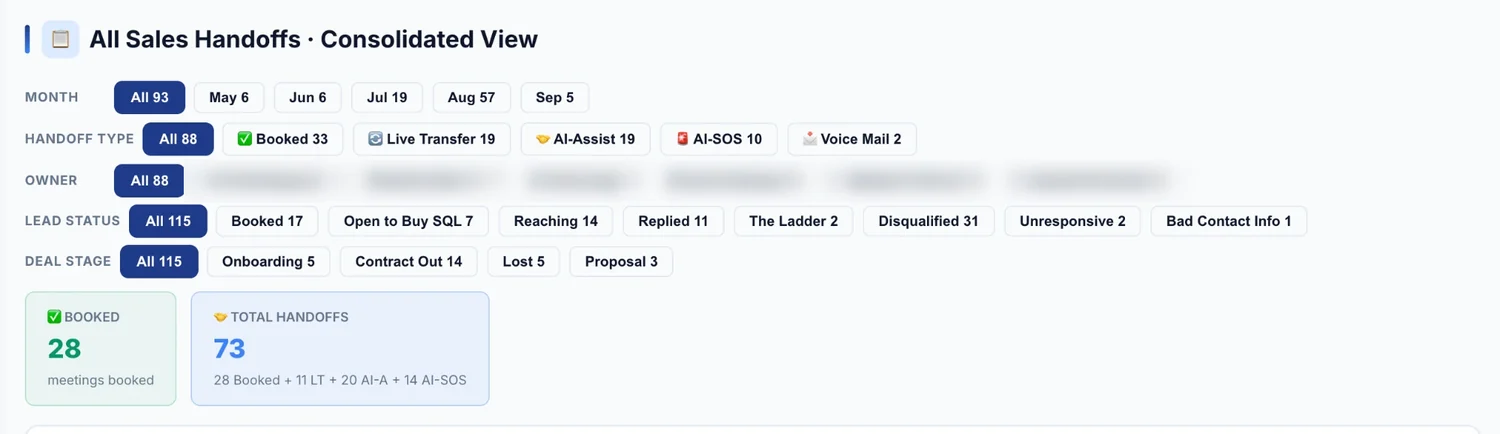
Task: Filter lead status to Replied 11
Action: tap(673, 221)
